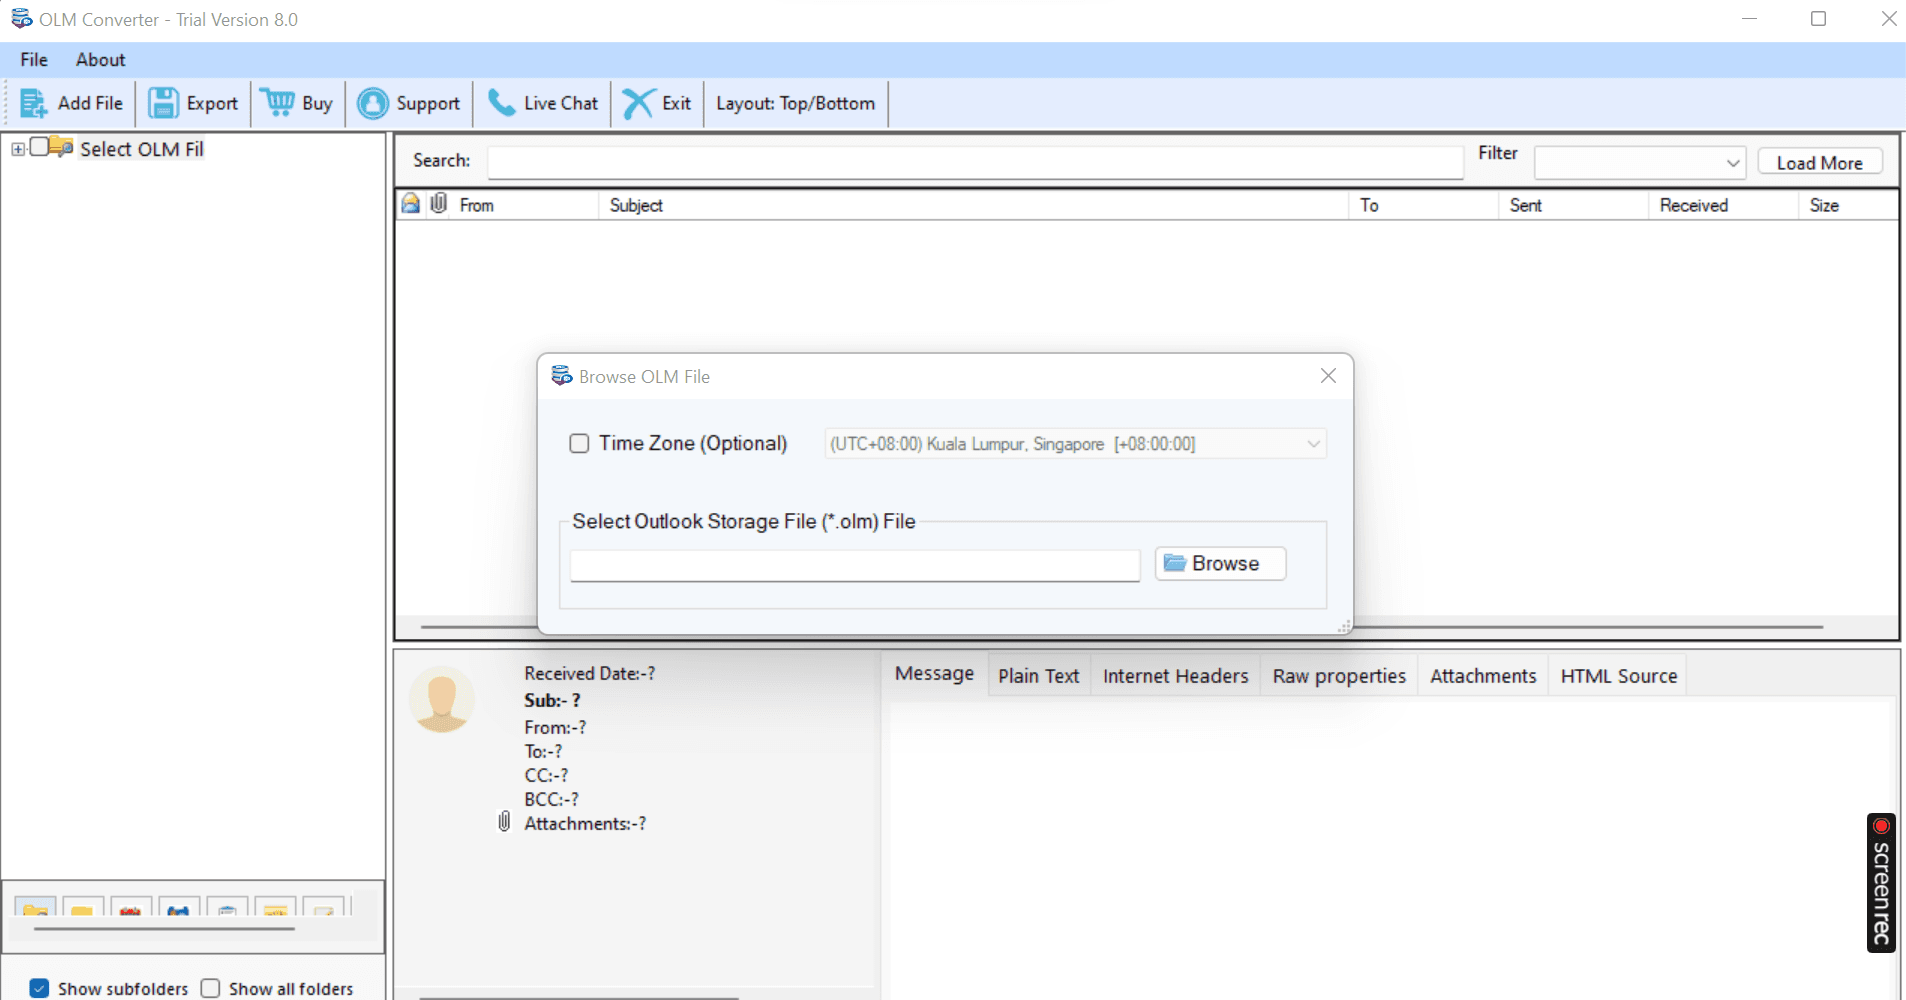Viewport: 1906px width, 1000px height.
Task: Click the sender avatar placeholder image
Action: [x=442, y=699]
